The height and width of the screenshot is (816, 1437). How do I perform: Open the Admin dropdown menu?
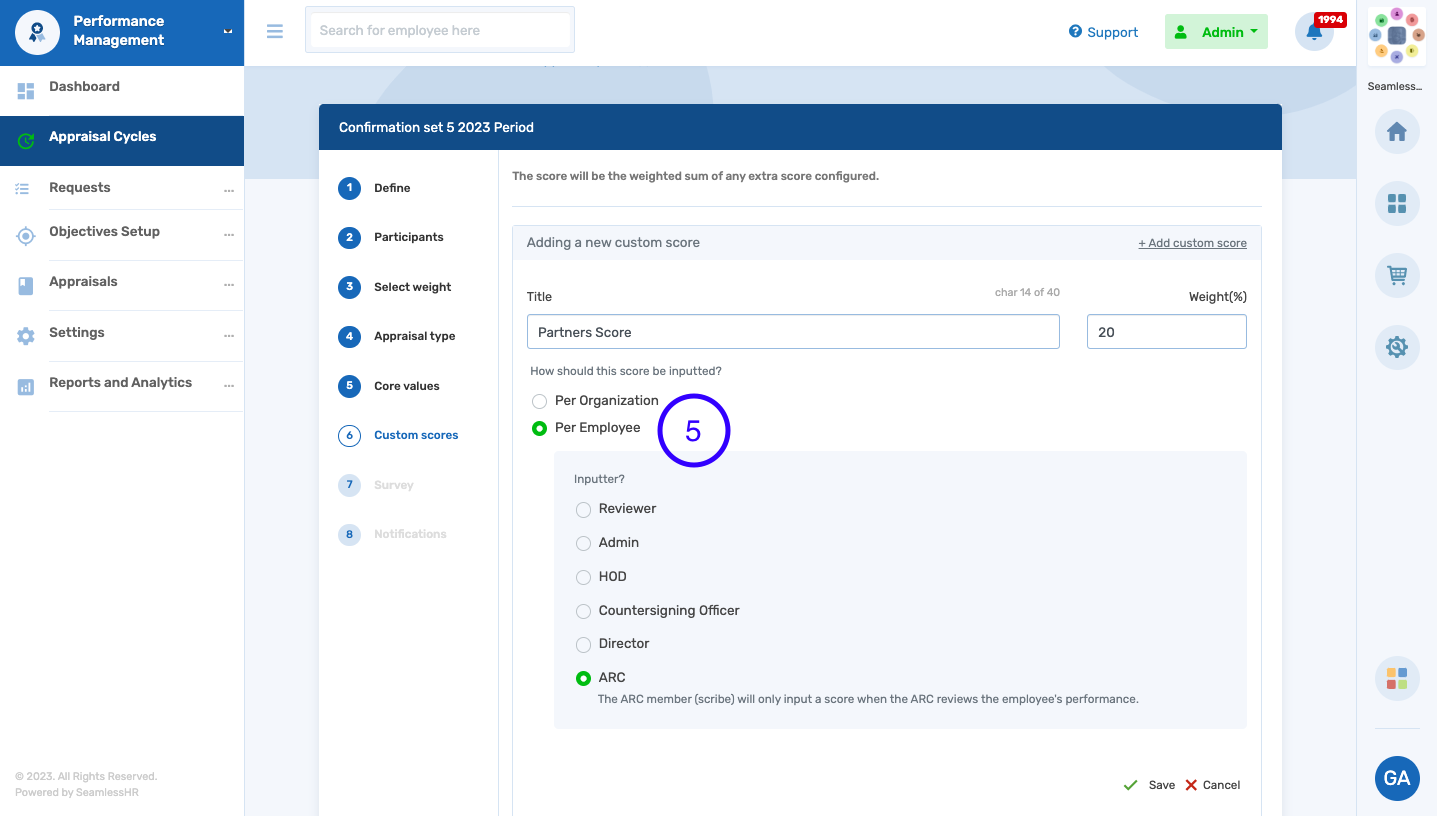click(x=1216, y=31)
